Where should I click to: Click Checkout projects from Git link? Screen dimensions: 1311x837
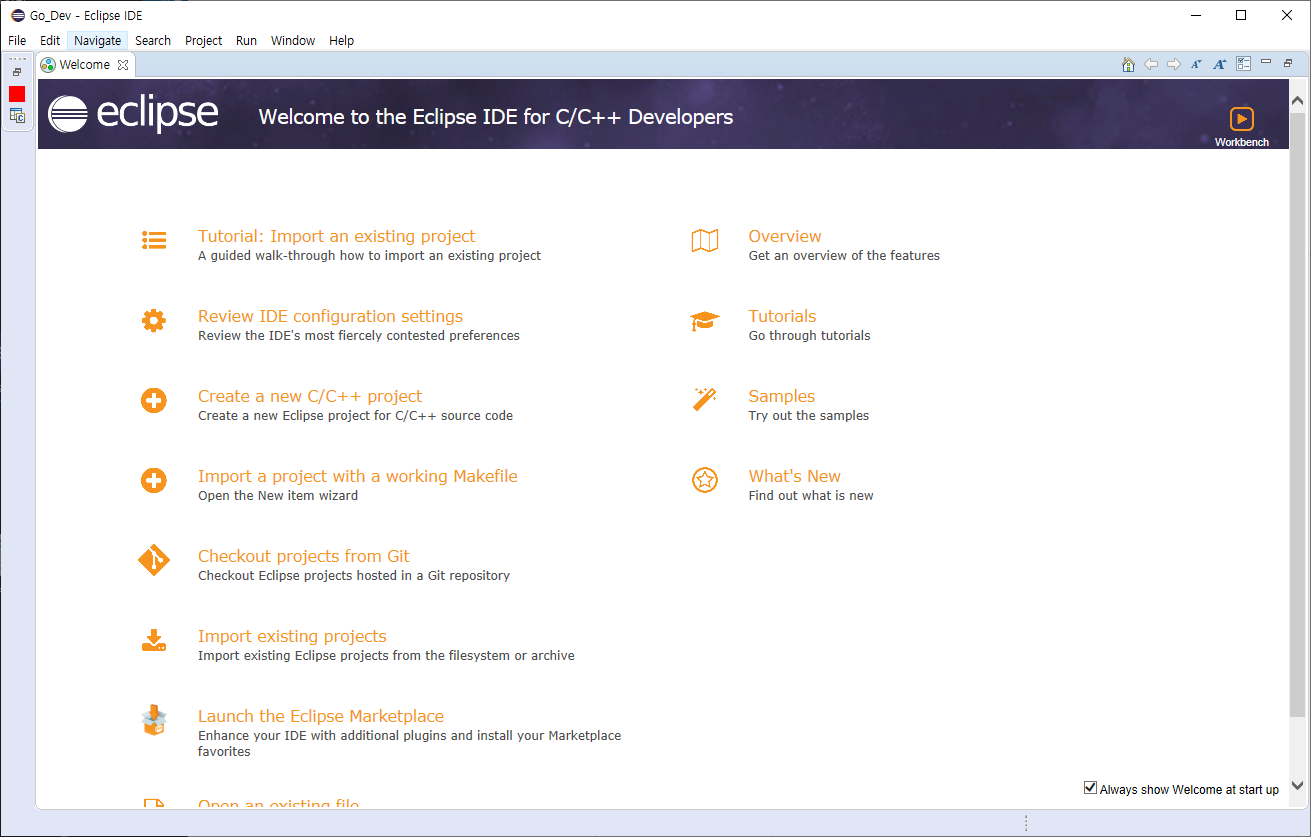(x=304, y=556)
